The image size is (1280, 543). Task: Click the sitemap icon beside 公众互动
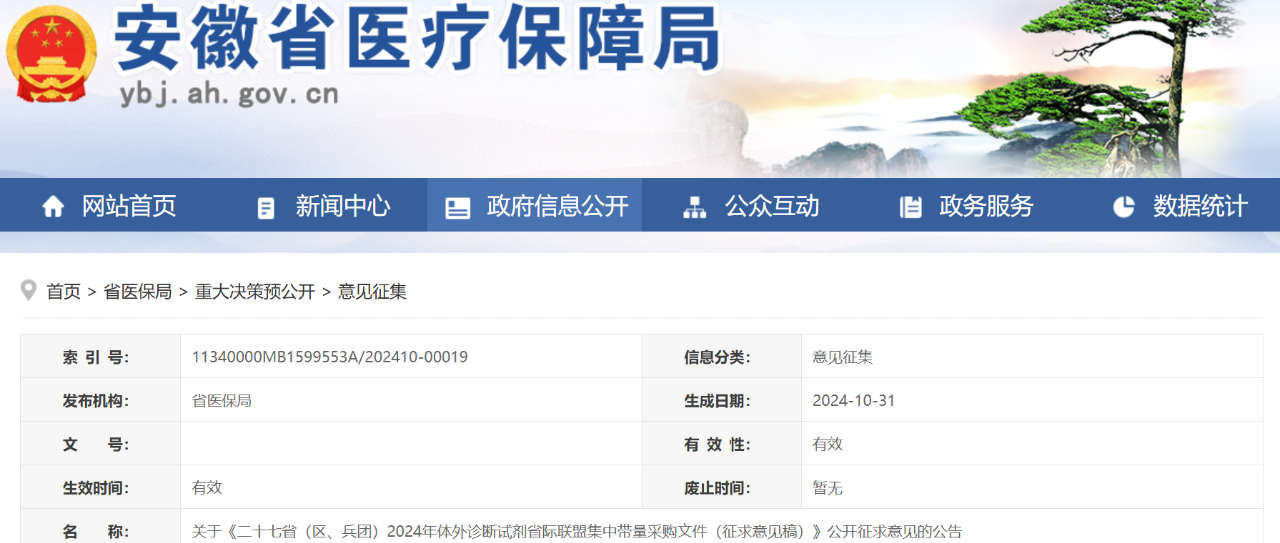coord(694,207)
